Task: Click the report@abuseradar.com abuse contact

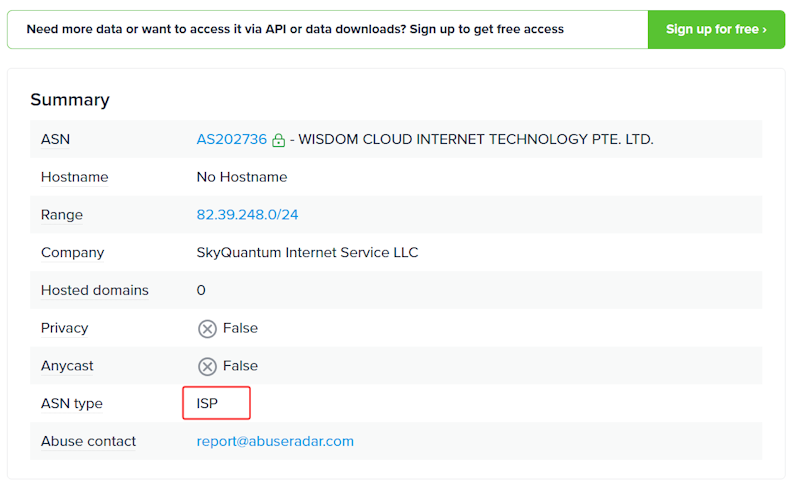Action: [275, 441]
